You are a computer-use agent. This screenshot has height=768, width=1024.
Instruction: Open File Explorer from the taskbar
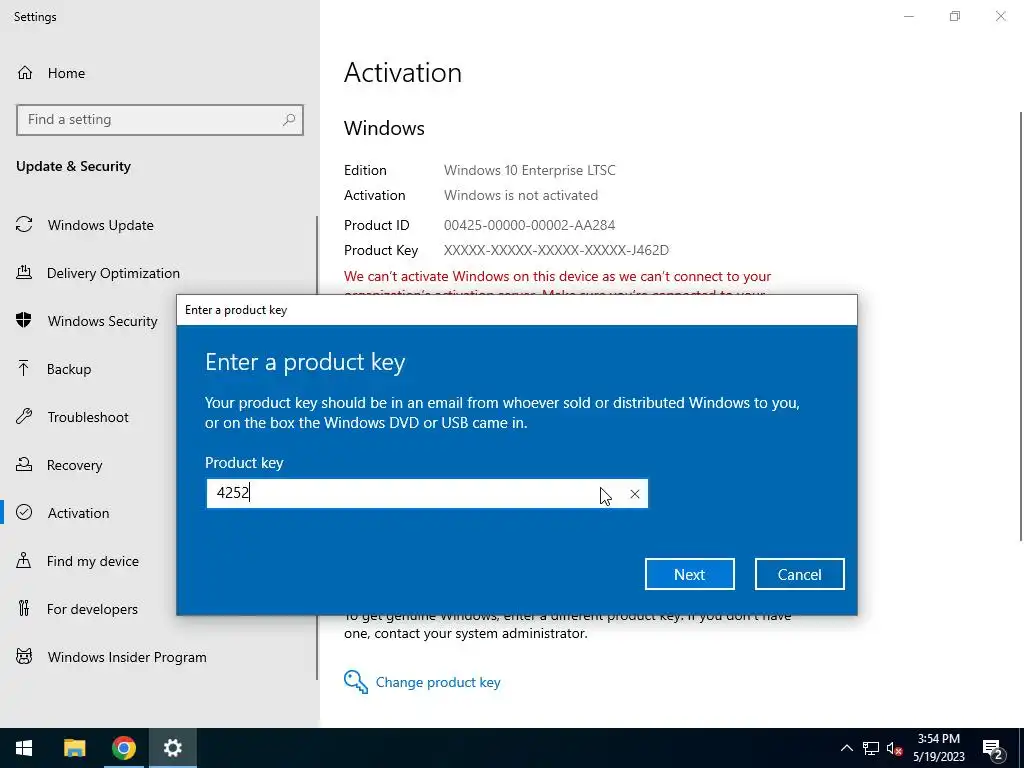click(x=74, y=748)
